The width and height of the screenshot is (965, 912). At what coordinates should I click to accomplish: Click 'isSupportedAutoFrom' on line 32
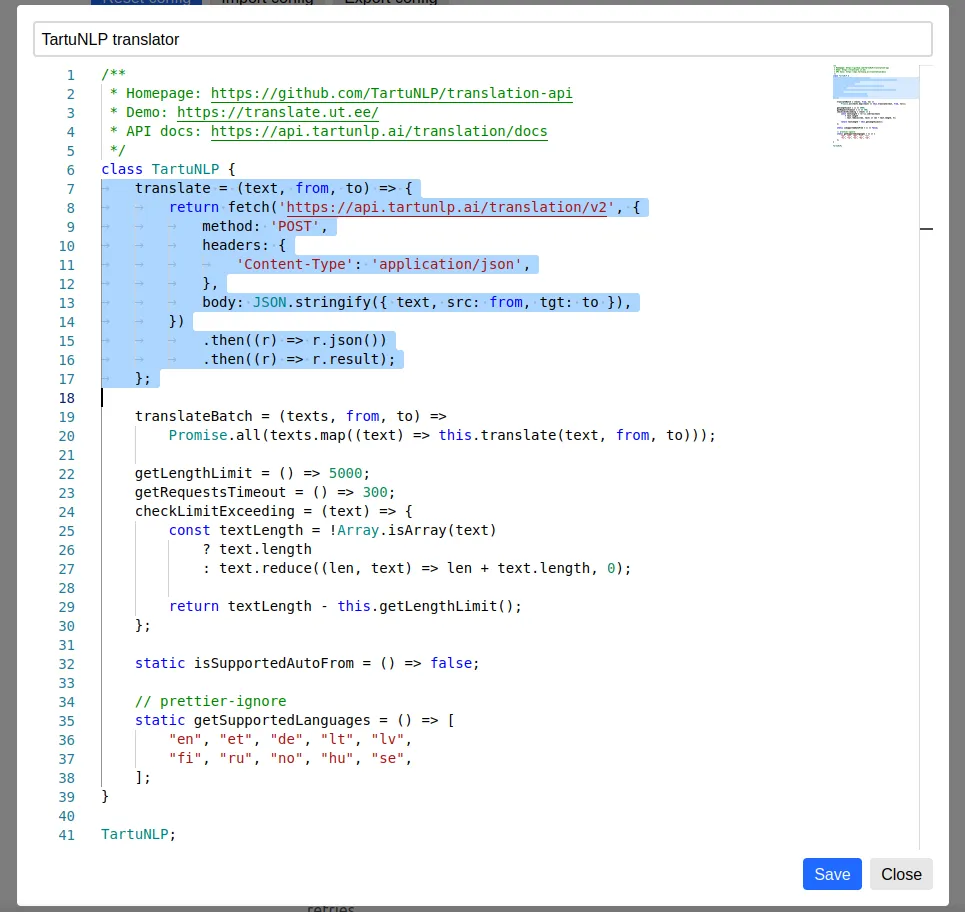(x=274, y=663)
